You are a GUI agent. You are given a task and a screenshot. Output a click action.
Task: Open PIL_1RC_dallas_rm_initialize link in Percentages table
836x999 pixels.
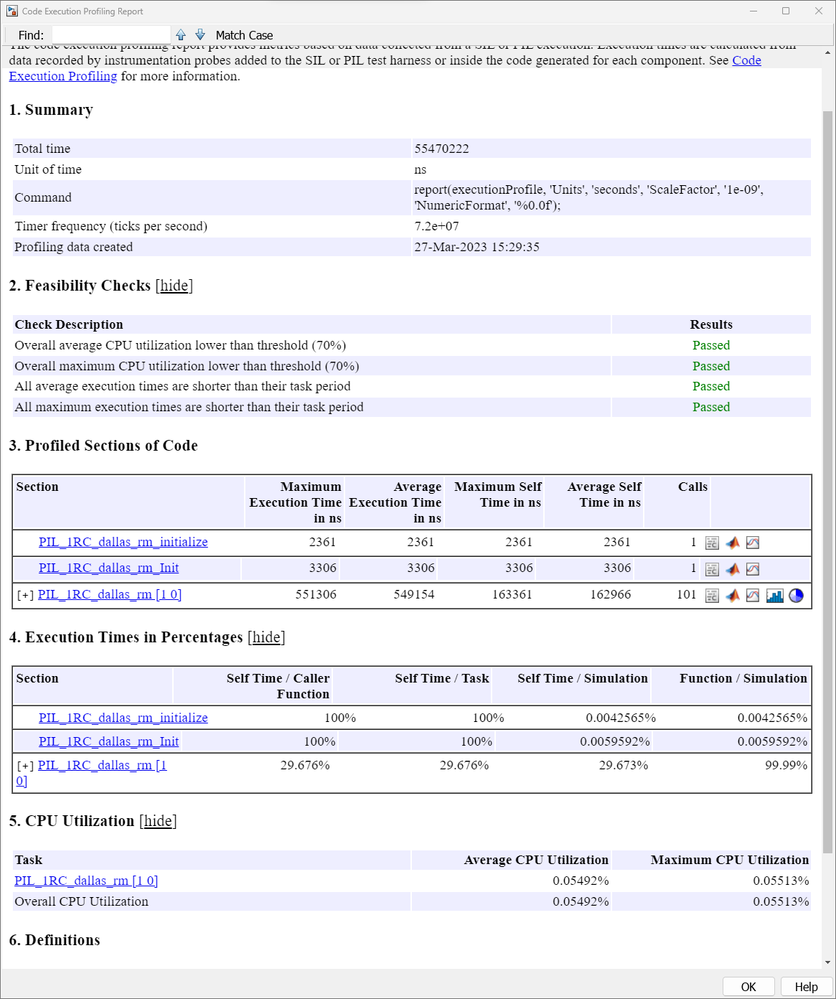[x=123, y=718]
